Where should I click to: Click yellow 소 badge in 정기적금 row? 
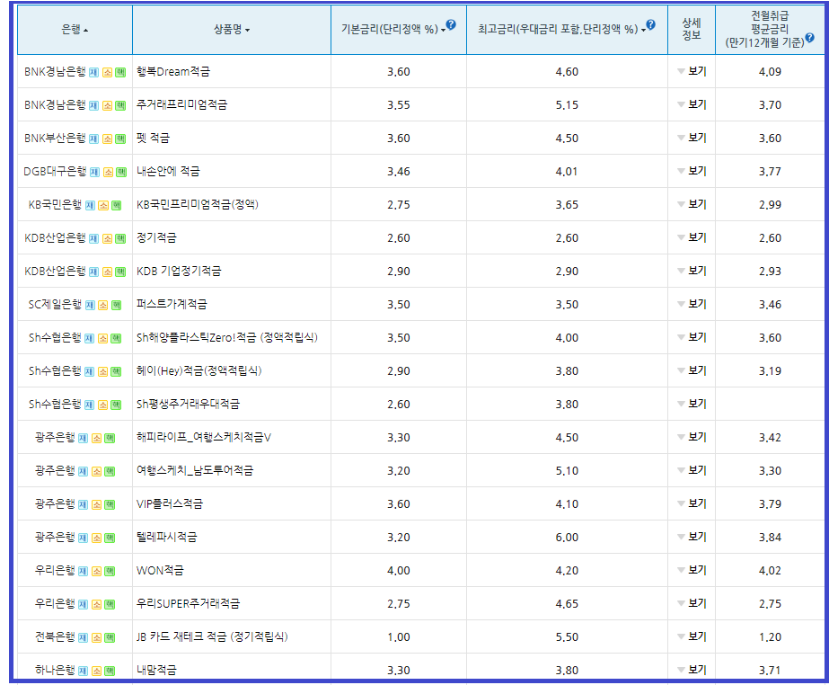[x=108, y=239]
